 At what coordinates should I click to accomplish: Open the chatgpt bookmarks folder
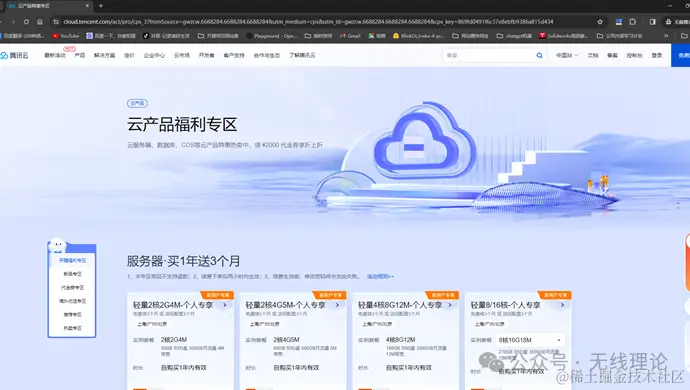(x=514, y=36)
